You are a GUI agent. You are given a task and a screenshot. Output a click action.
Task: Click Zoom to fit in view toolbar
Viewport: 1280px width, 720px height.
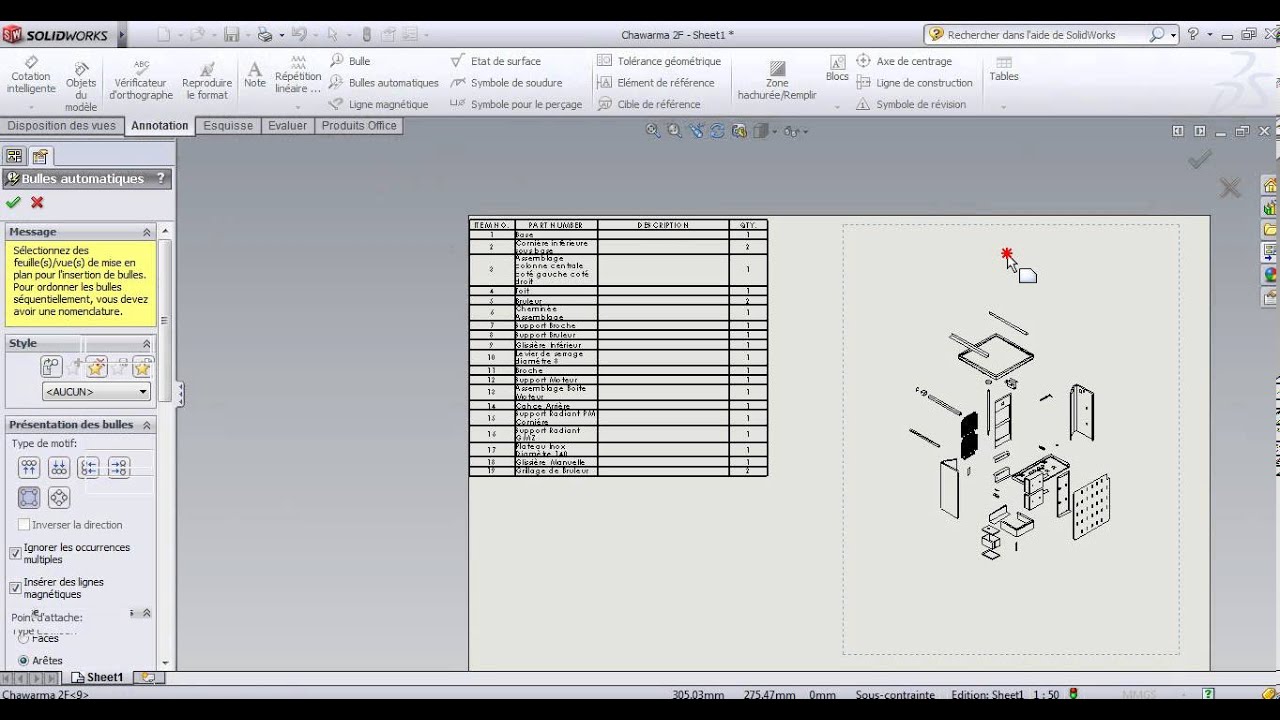tap(653, 131)
